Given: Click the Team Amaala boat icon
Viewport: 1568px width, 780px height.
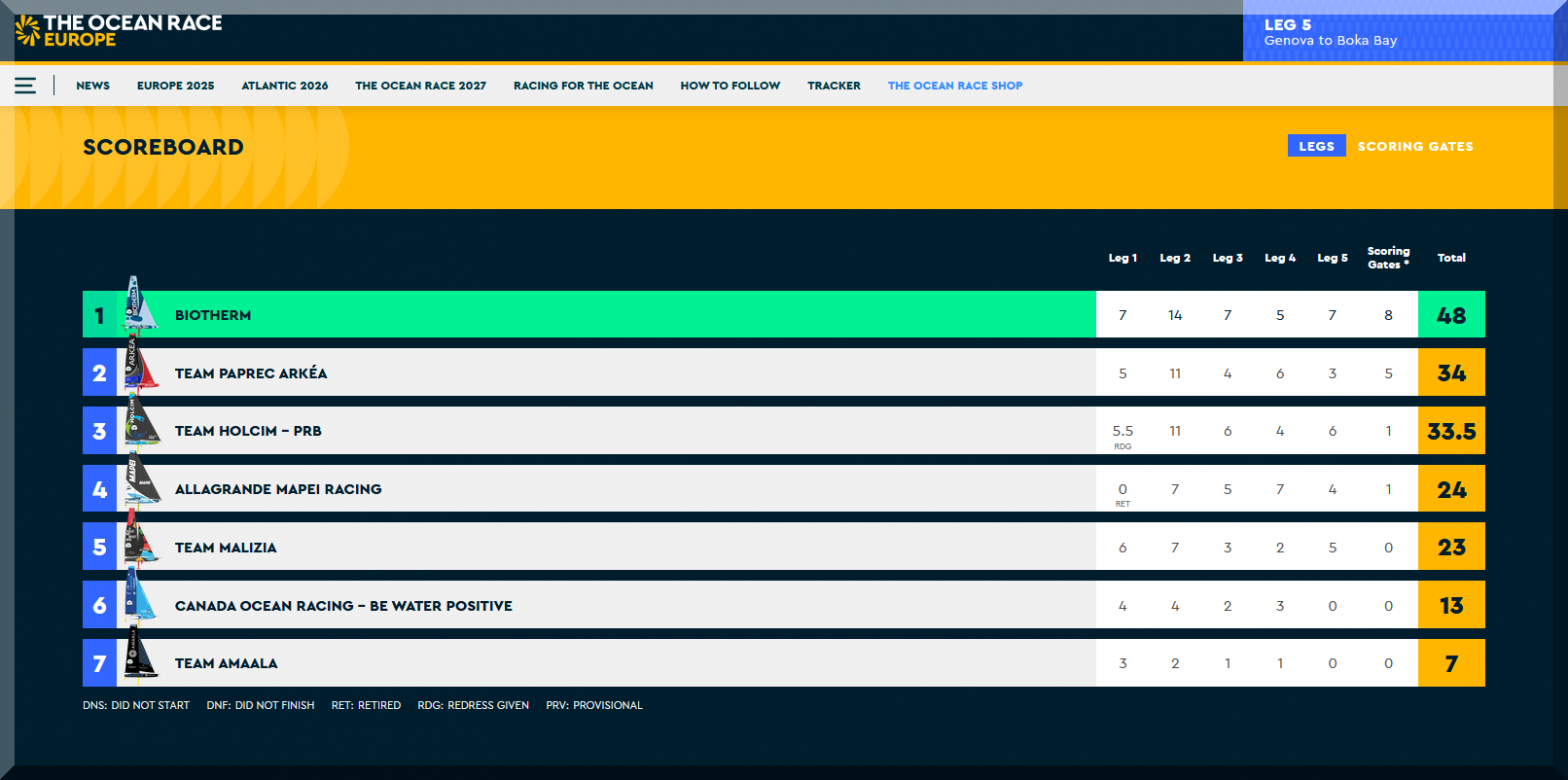Looking at the screenshot, I should click(x=140, y=658).
